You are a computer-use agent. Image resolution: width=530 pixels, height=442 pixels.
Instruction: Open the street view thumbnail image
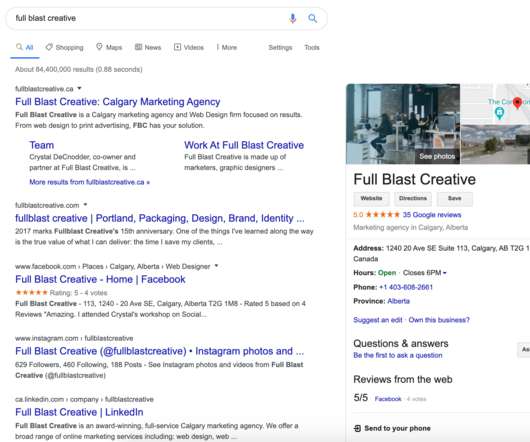click(496, 144)
